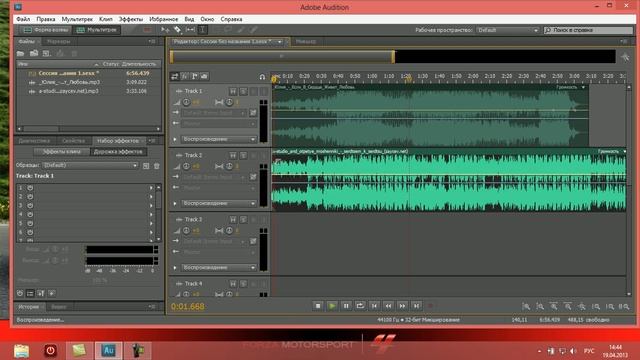Viewport: 640px width, 360px height.
Task: Click Track 2 volume knob
Action: pos(186,166)
